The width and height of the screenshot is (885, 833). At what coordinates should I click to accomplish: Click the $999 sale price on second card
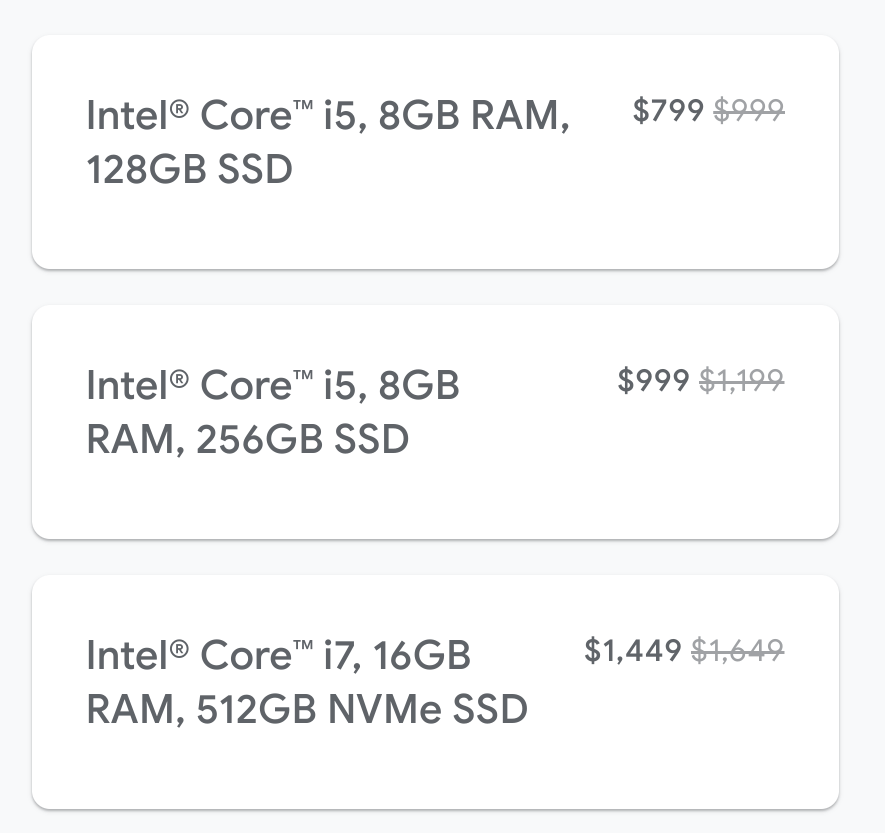[653, 379]
